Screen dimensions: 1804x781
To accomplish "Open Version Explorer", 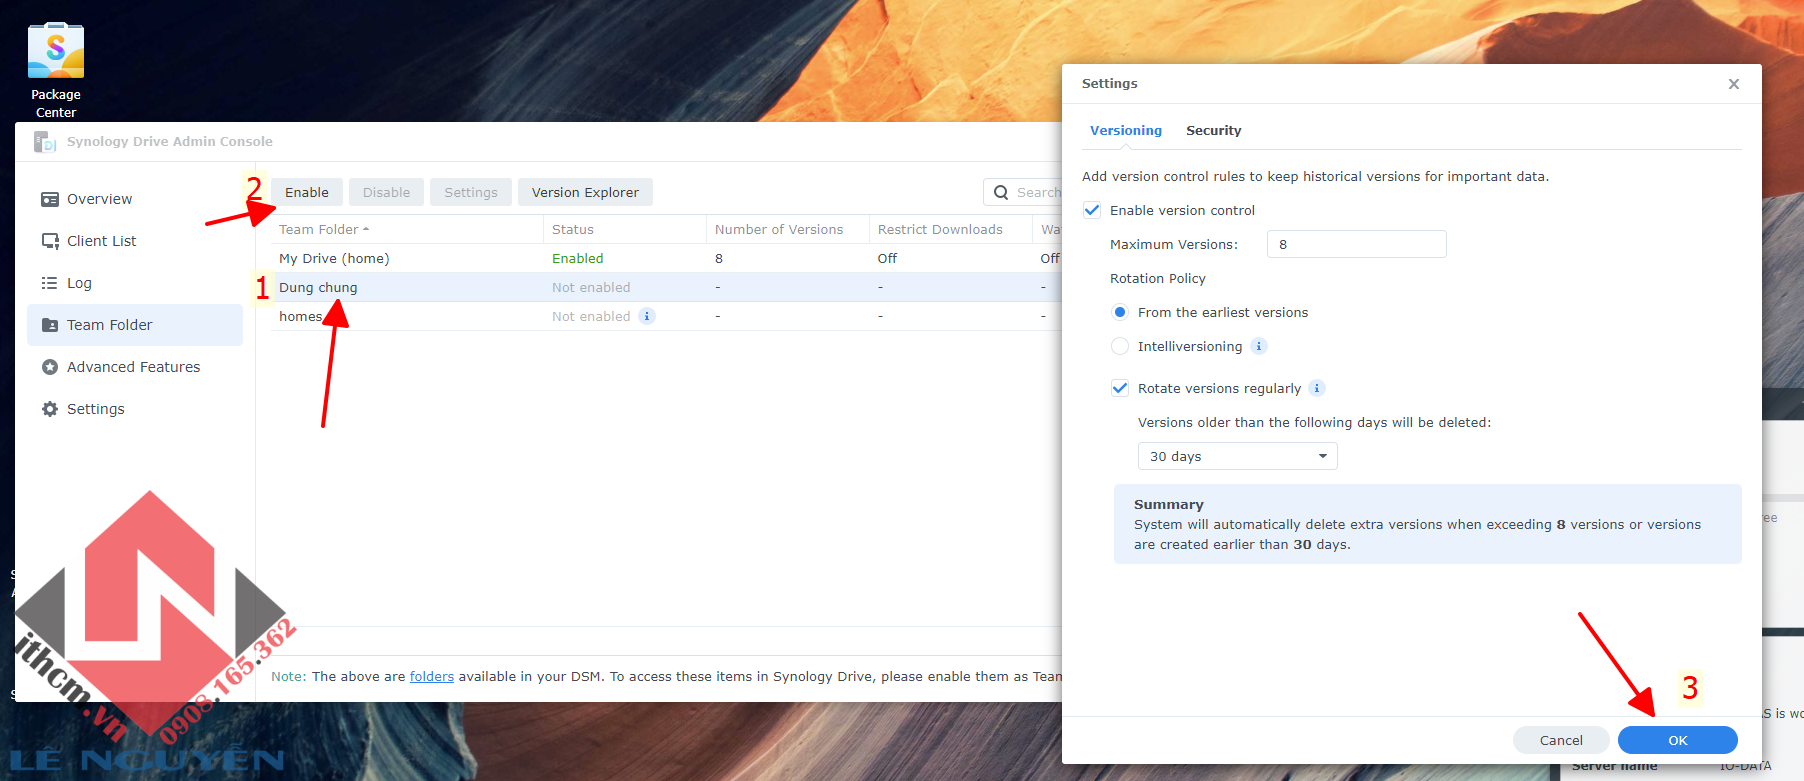I will pyautogui.click(x=585, y=192).
